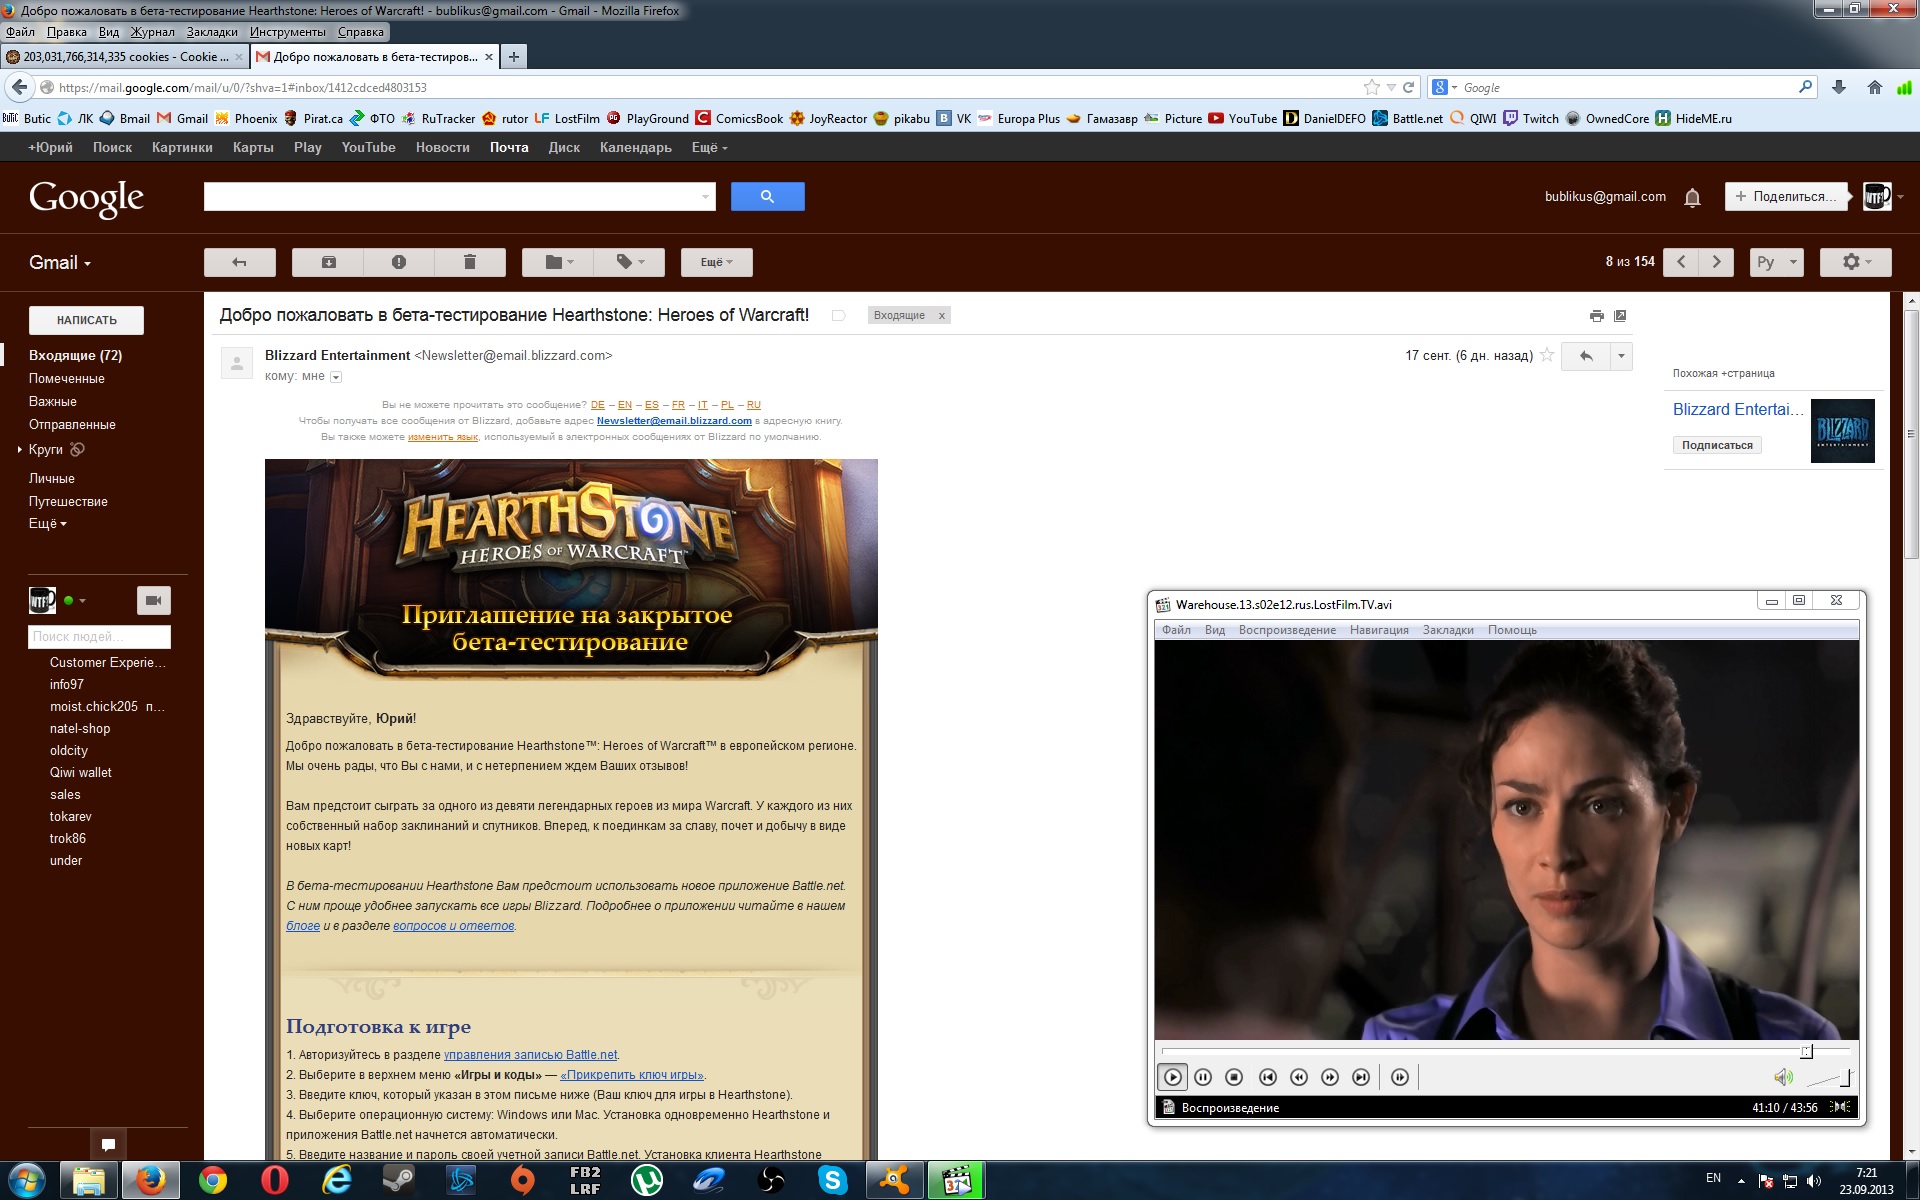Screen dimensions: 1920x1200
Task: Report spam using the exclamation icon
Action: pyautogui.click(x=399, y=262)
